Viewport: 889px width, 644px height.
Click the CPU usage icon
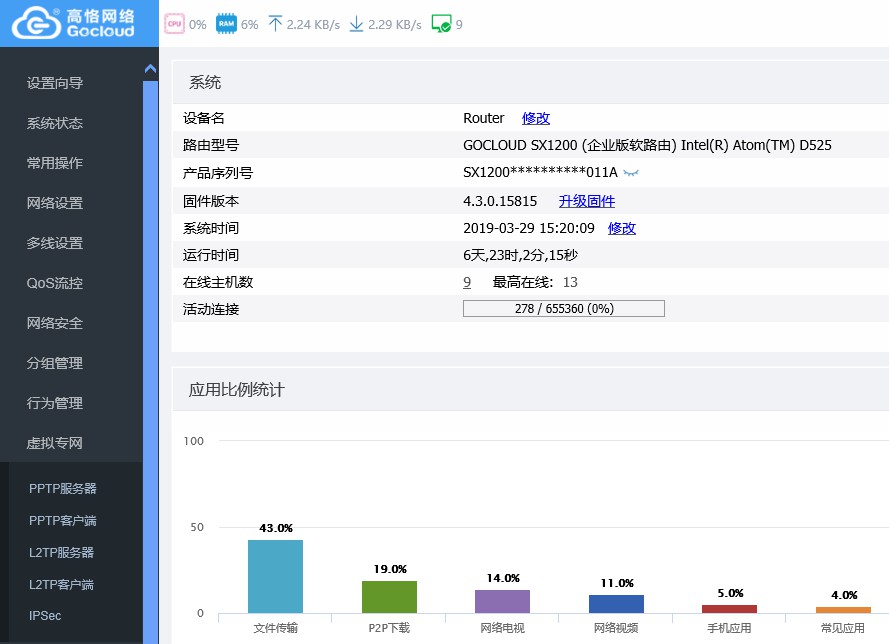coord(175,24)
